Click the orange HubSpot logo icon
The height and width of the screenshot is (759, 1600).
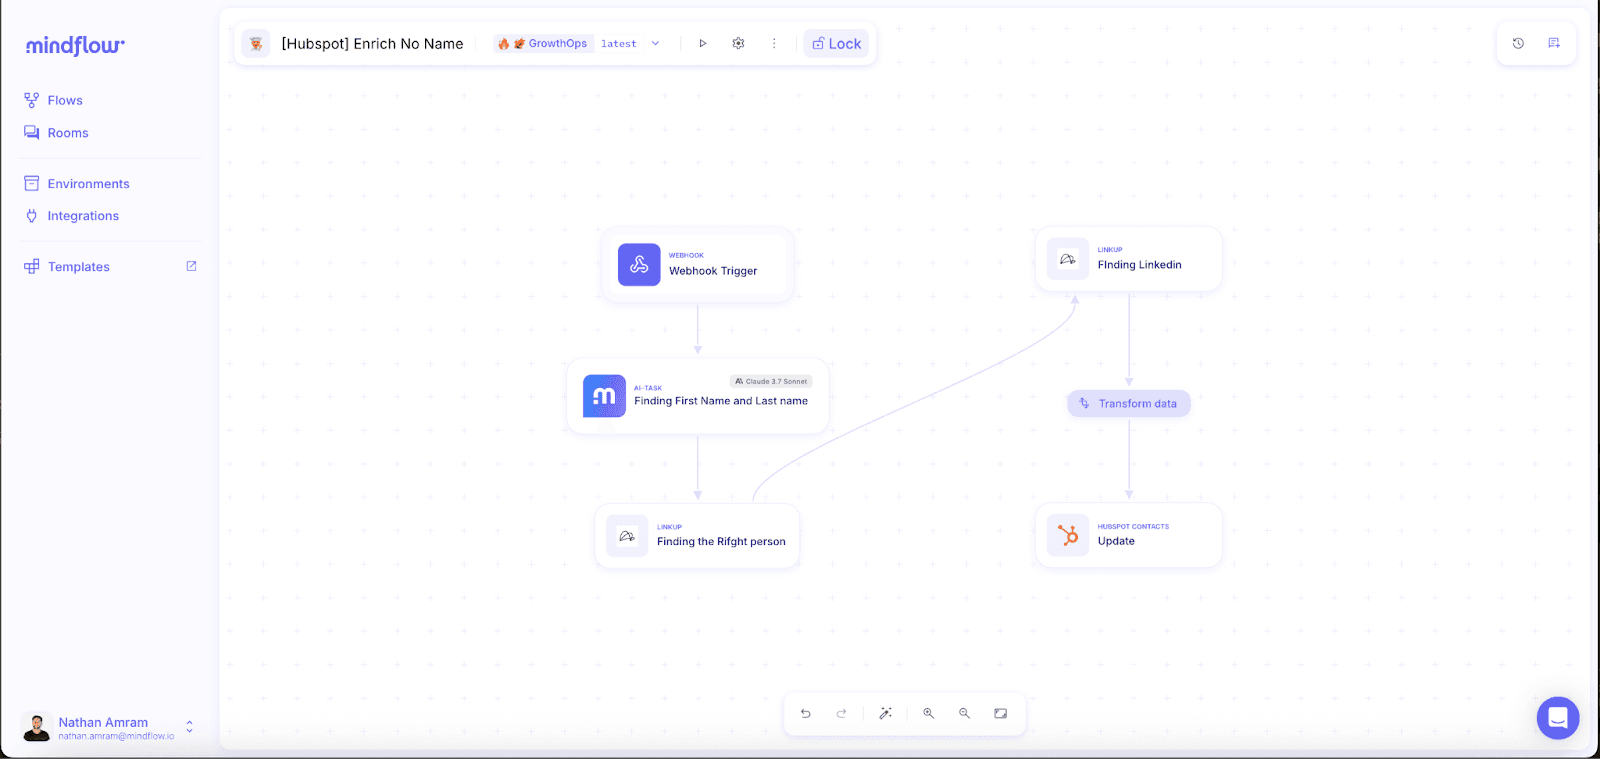(1068, 535)
